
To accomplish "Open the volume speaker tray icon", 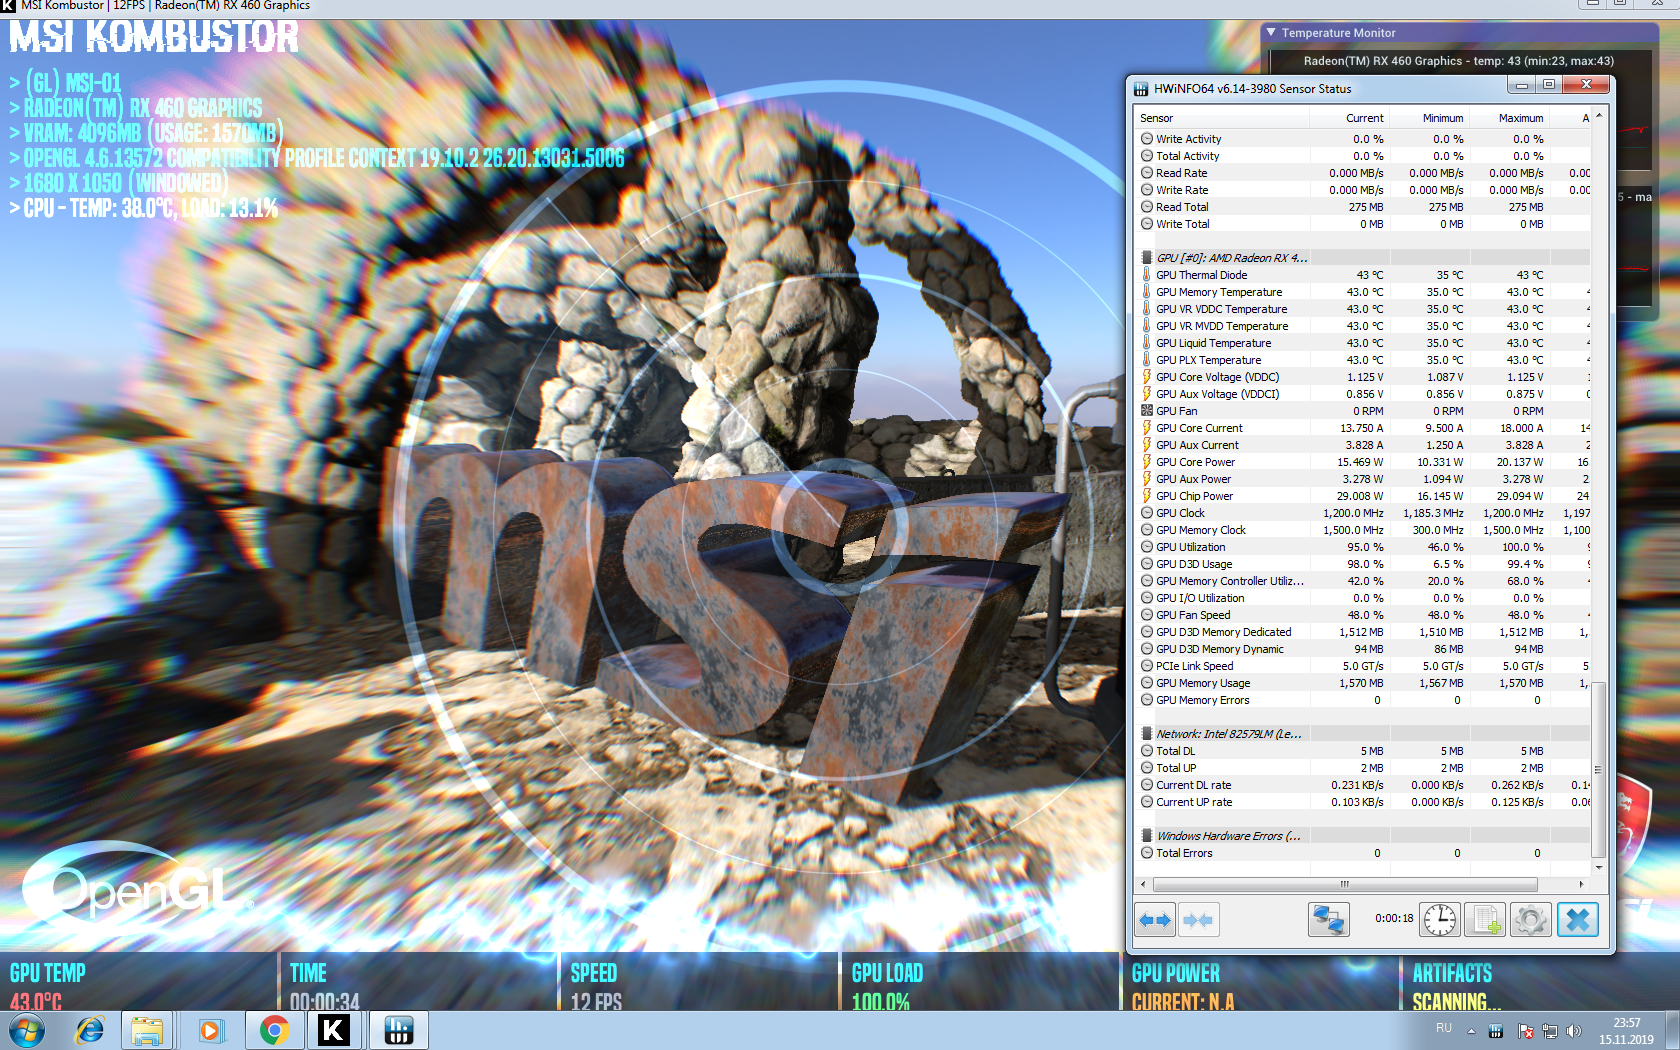I will pyautogui.click(x=1574, y=1031).
